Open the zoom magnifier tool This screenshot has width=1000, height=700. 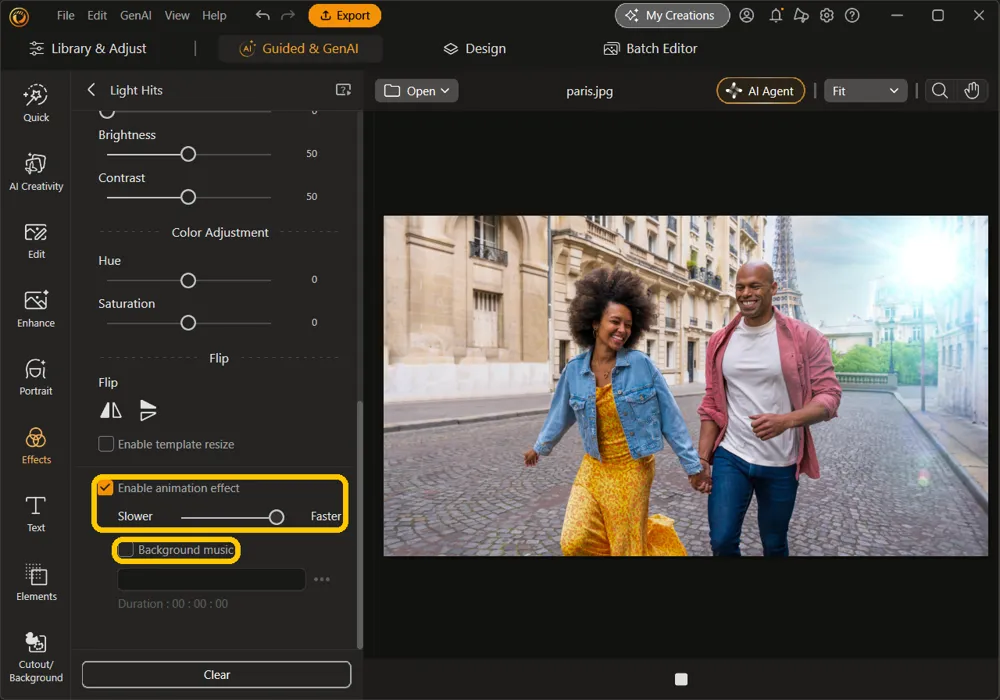coord(939,91)
